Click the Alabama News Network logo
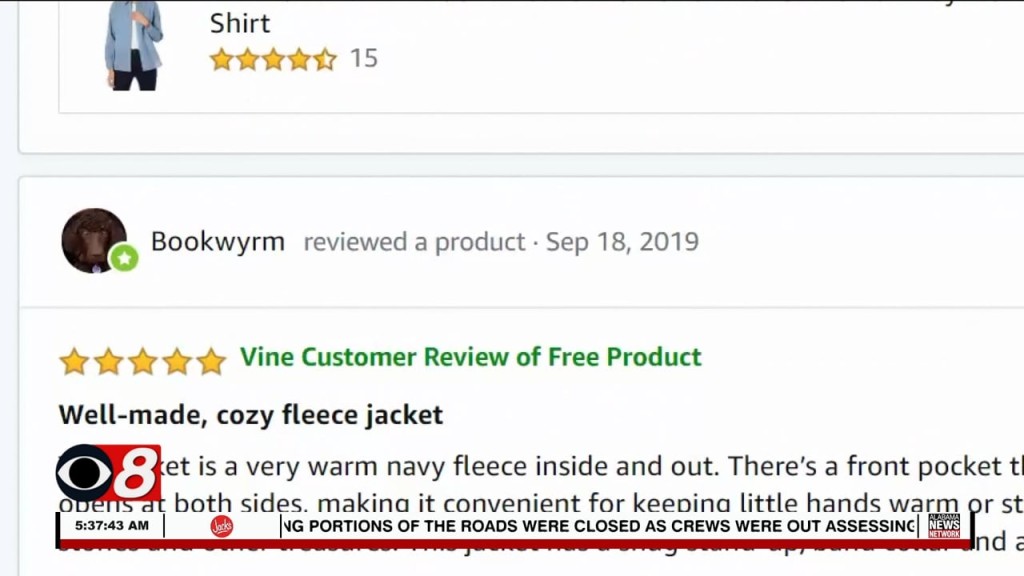1024x576 pixels. [944, 526]
